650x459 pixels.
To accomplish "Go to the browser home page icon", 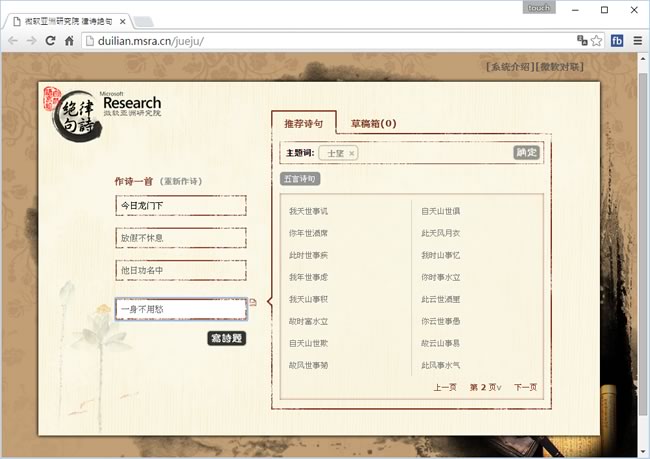I will (x=68, y=41).
